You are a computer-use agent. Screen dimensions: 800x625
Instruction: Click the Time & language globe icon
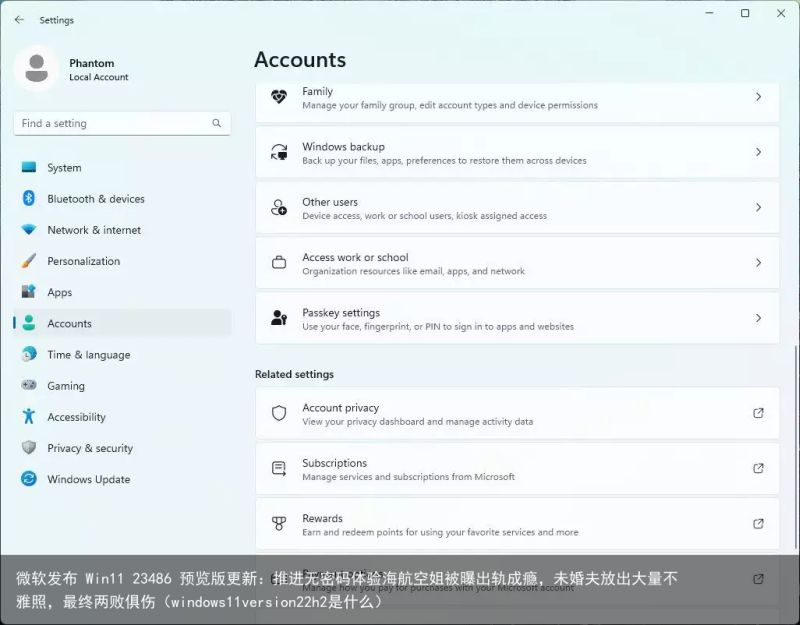pyautogui.click(x=29, y=354)
